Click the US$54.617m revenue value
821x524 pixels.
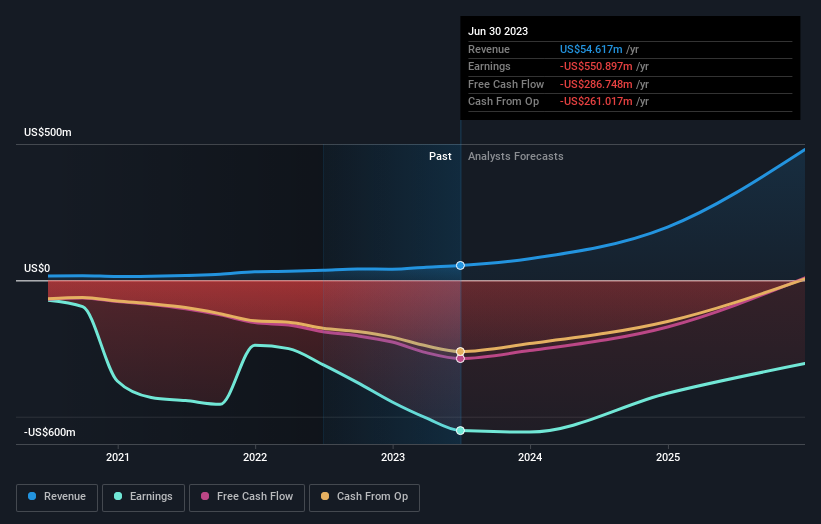click(x=591, y=49)
